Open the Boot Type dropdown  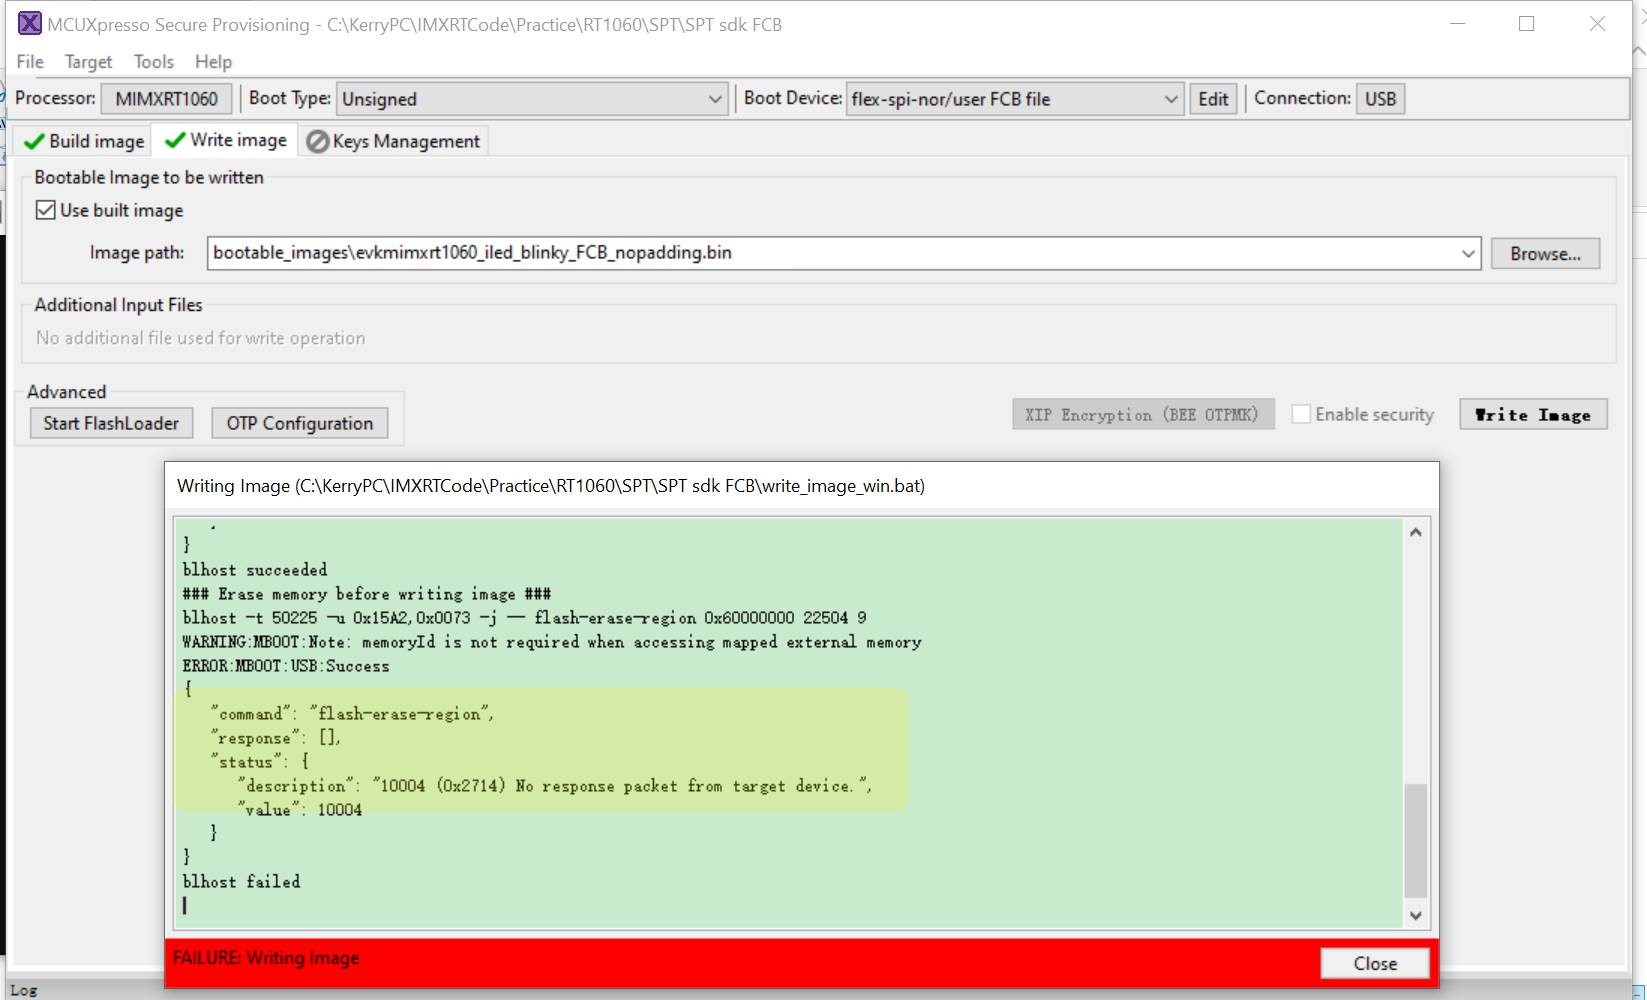(714, 99)
